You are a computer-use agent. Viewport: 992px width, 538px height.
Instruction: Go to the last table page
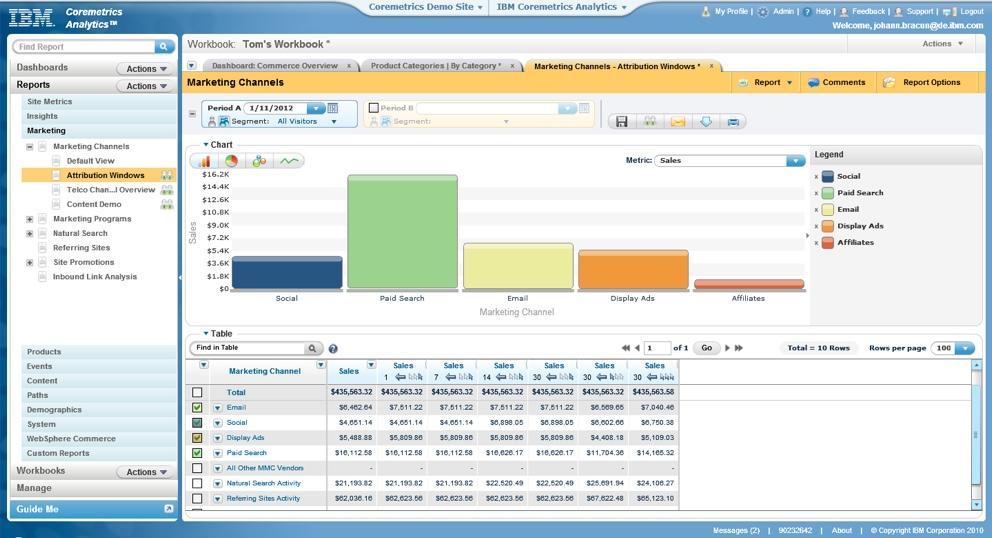coord(738,348)
